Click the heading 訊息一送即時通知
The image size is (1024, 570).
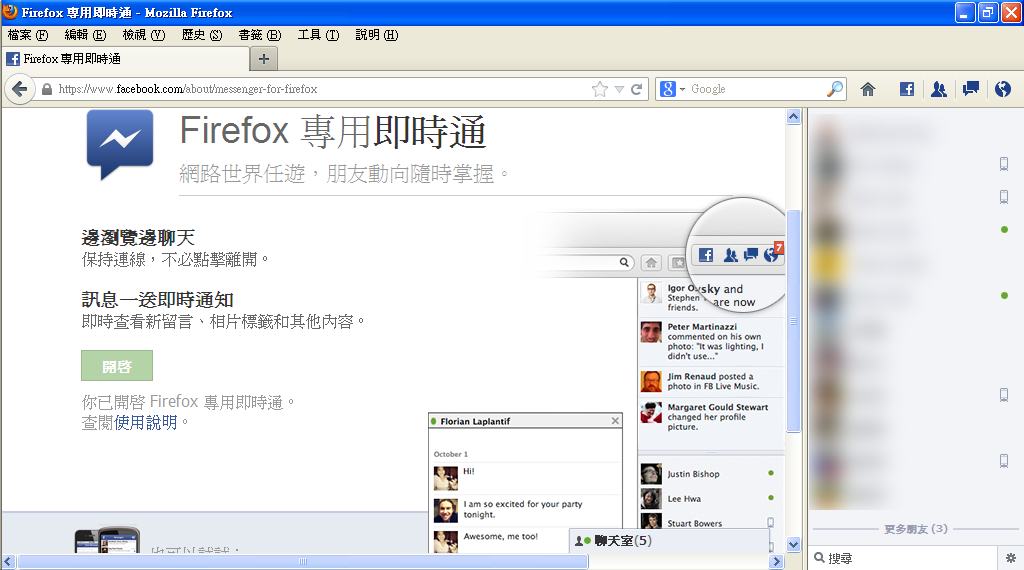pyautogui.click(x=157, y=300)
